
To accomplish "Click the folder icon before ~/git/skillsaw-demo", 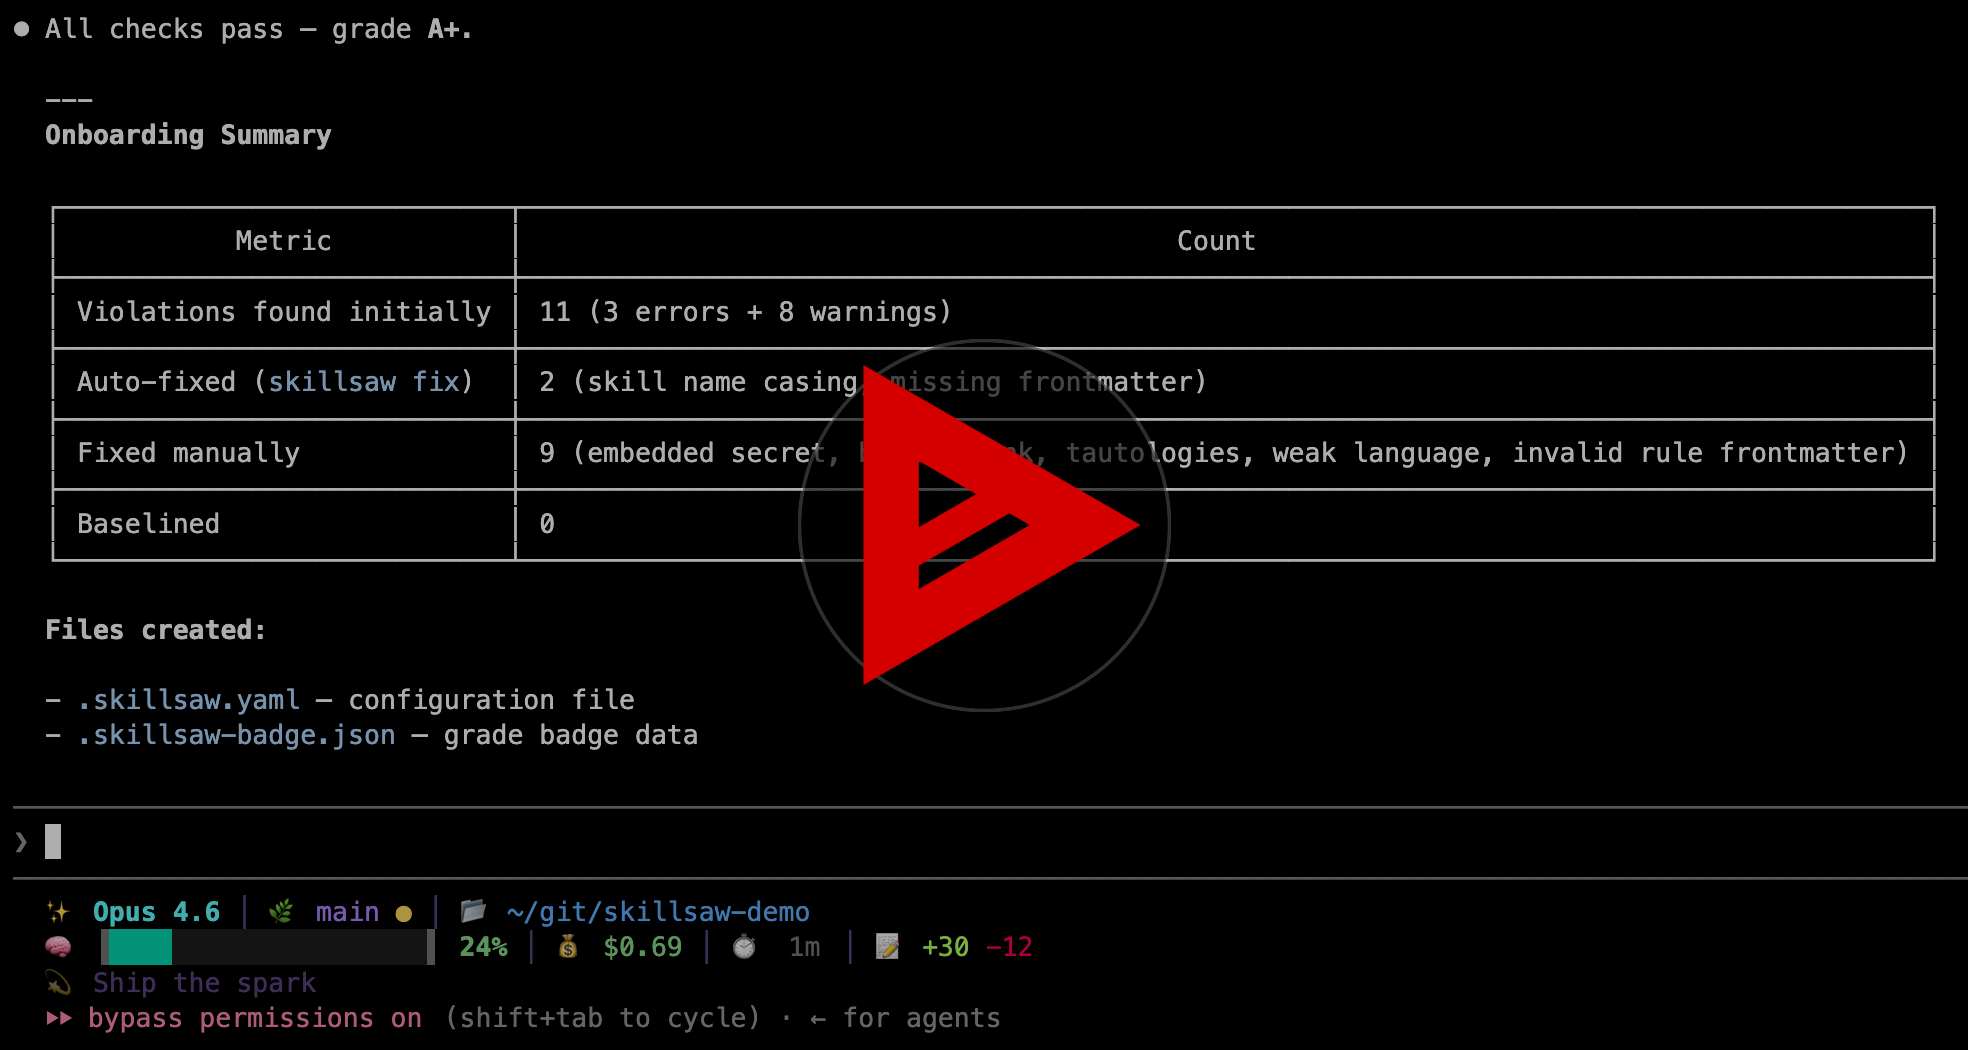I will coord(473,911).
